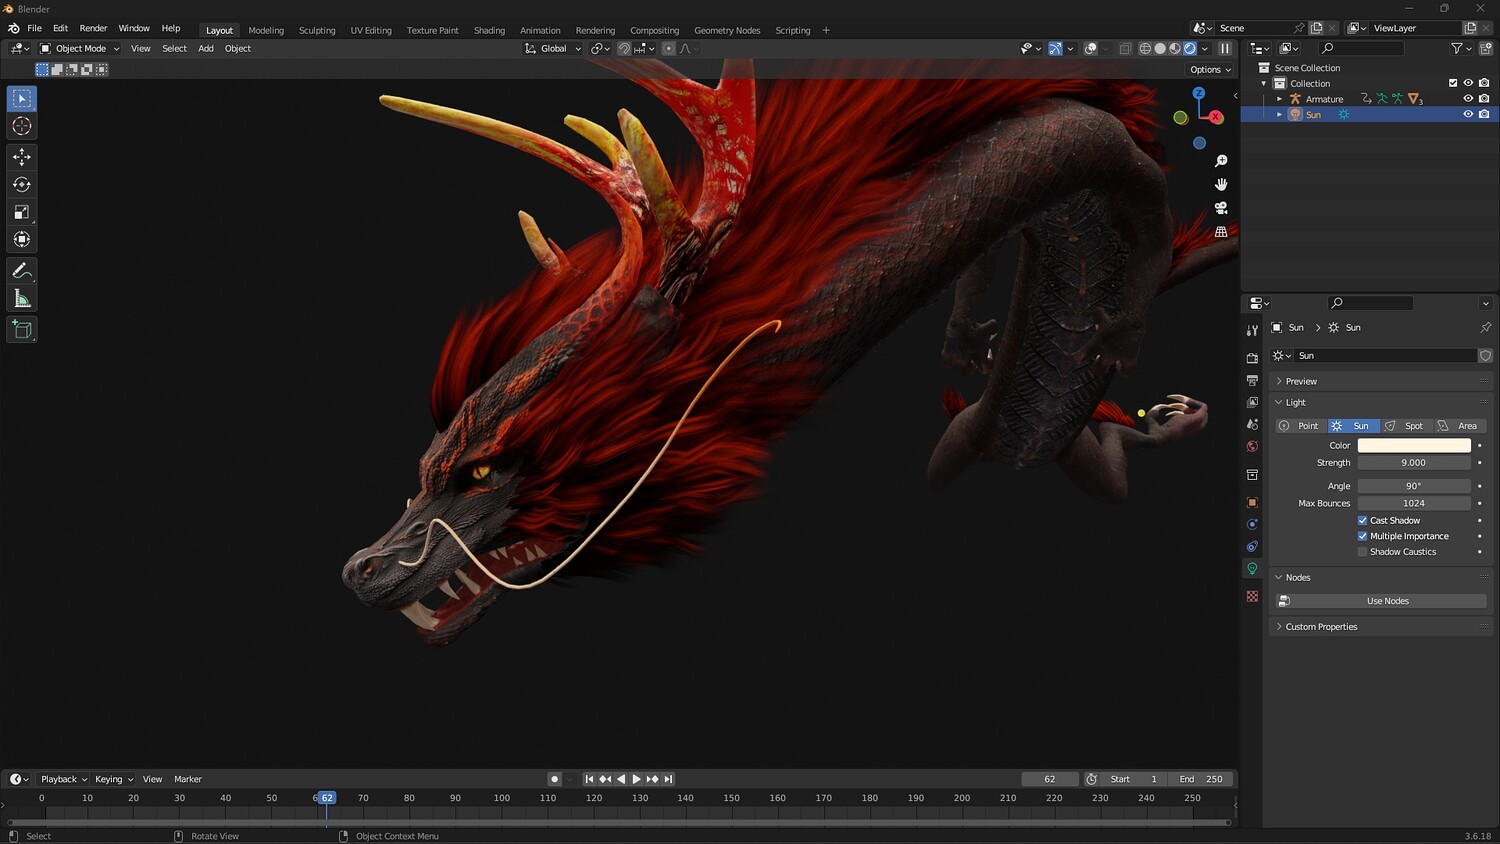Viewport: 1500px width, 844px height.
Task: Select the Scale tool
Action: click(22, 212)
